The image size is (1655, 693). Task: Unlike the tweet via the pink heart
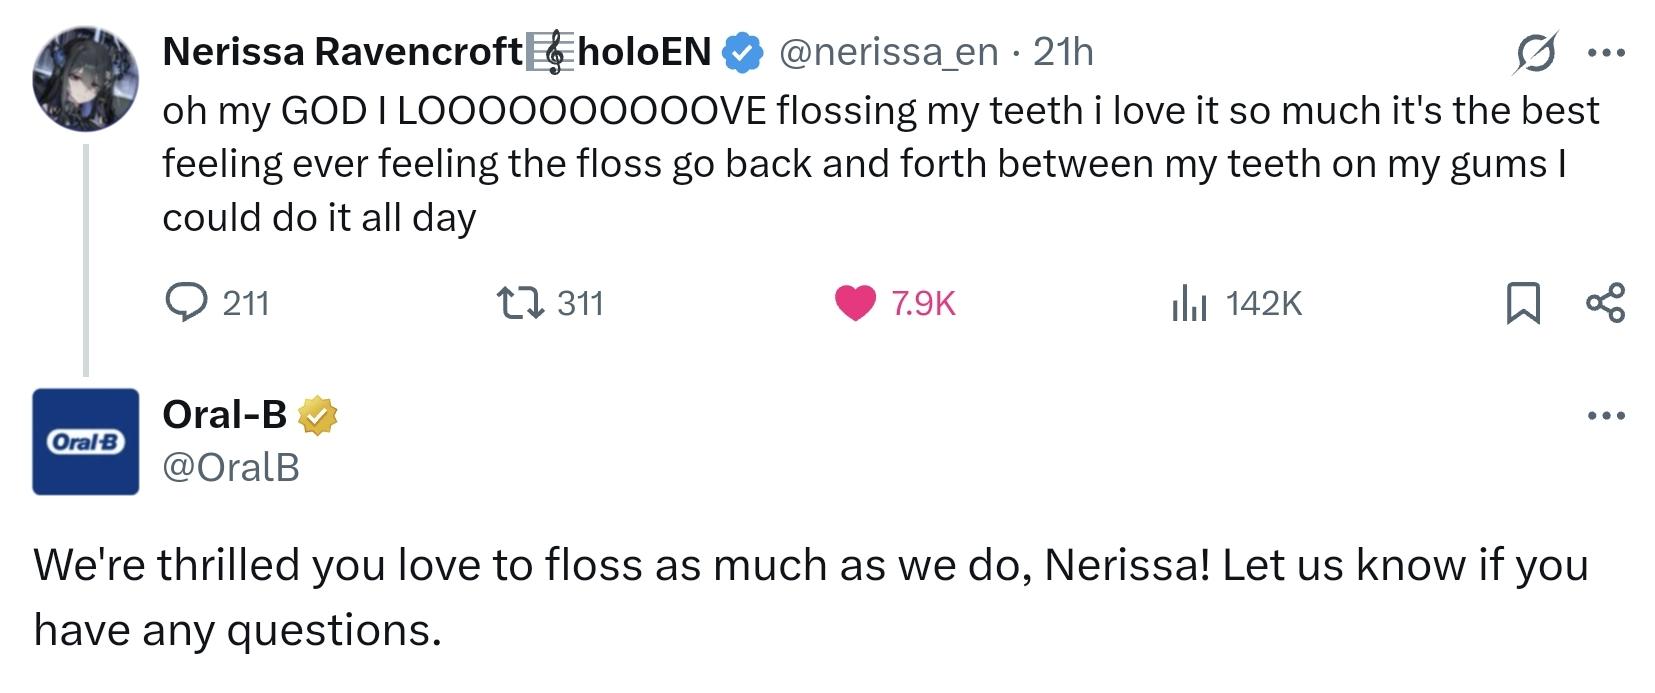[855, 302]
